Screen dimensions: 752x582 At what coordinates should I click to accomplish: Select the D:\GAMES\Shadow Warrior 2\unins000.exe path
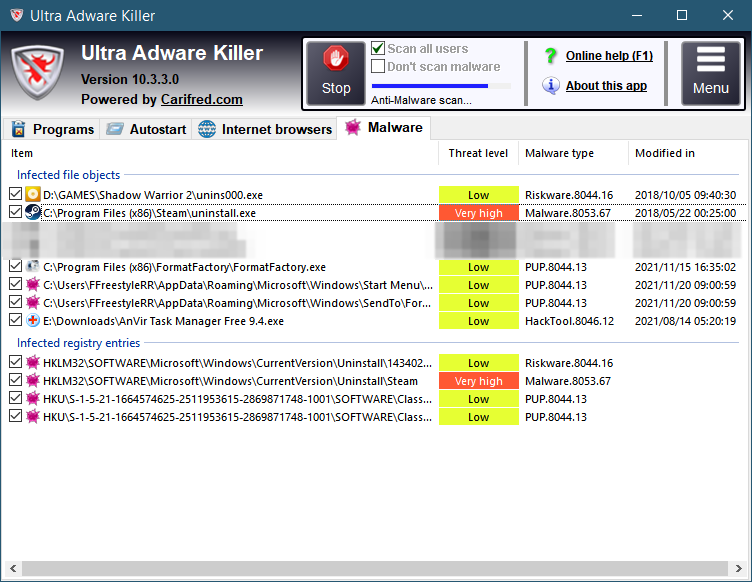click(153, 195)
